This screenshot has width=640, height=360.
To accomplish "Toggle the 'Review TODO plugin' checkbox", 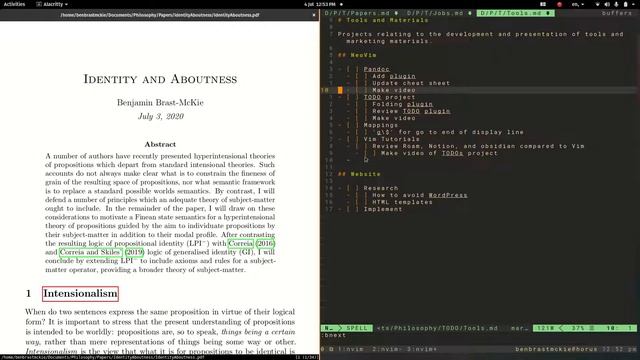I will [x=361, y=111].
